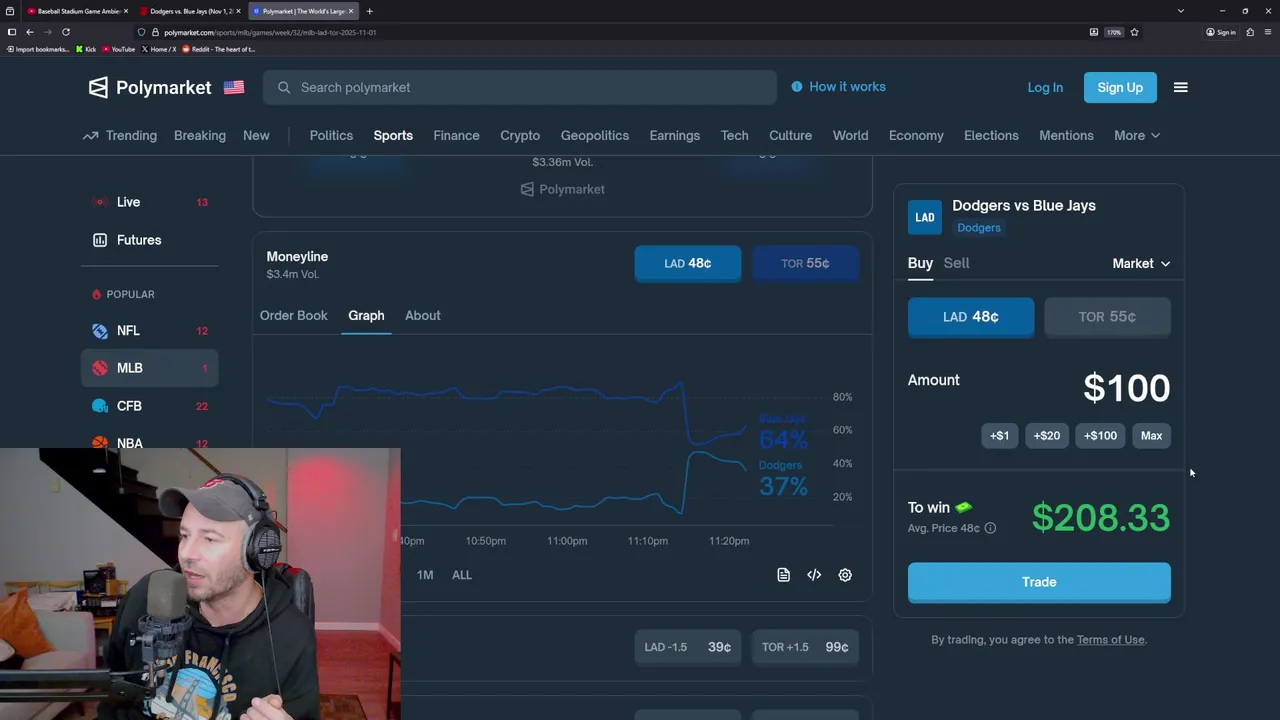Viewport: 1280px width, 720px height.
Task: Open the browser's list all tabs chevron
Action: (x=1181, y=11)
